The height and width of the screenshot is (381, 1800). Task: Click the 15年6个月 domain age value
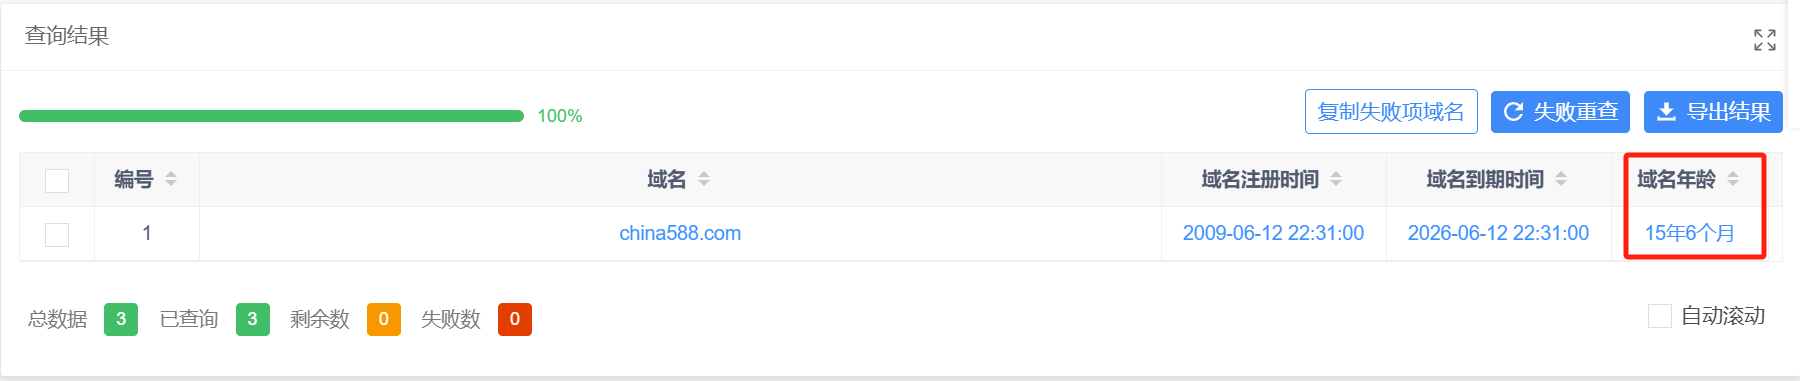(x=1690, y=233)
